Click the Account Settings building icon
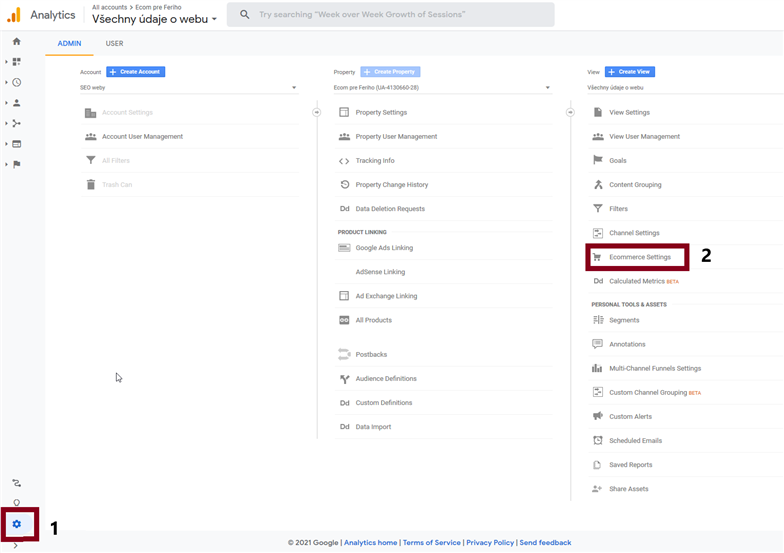The height and width of the screenshot is (553, 784). tap(90, 113)
